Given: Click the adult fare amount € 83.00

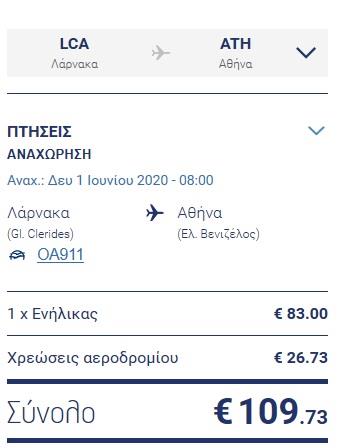Looking at the screenshot, I should 301,314.
